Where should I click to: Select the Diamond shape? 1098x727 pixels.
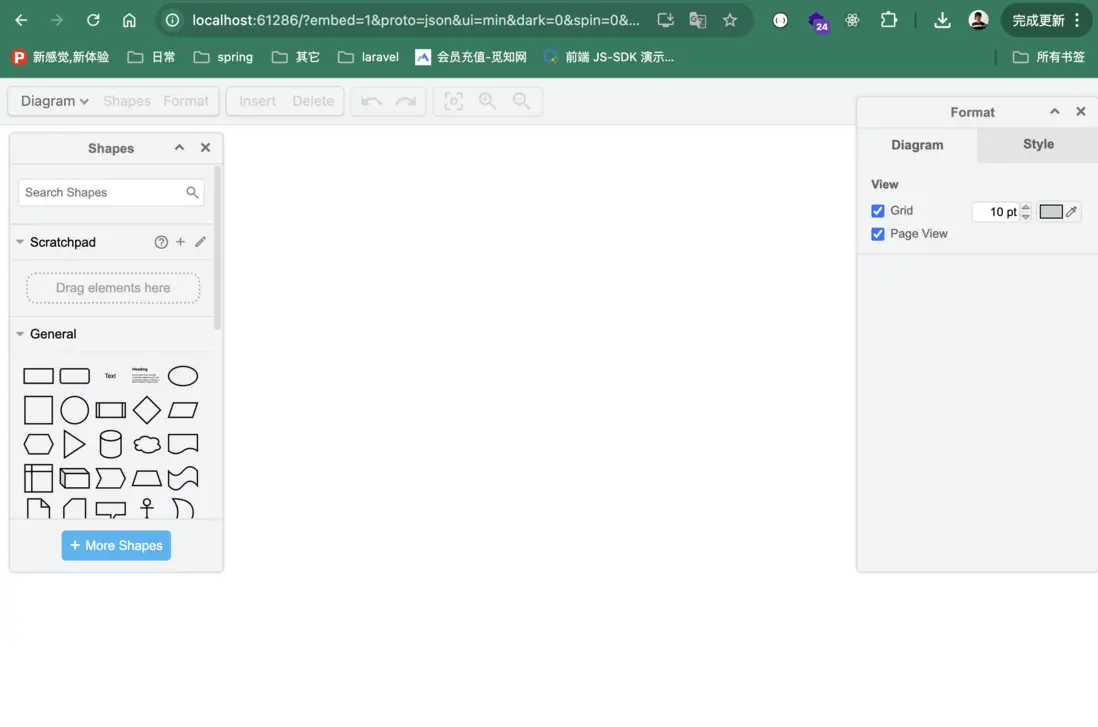(x=146, y=410)
